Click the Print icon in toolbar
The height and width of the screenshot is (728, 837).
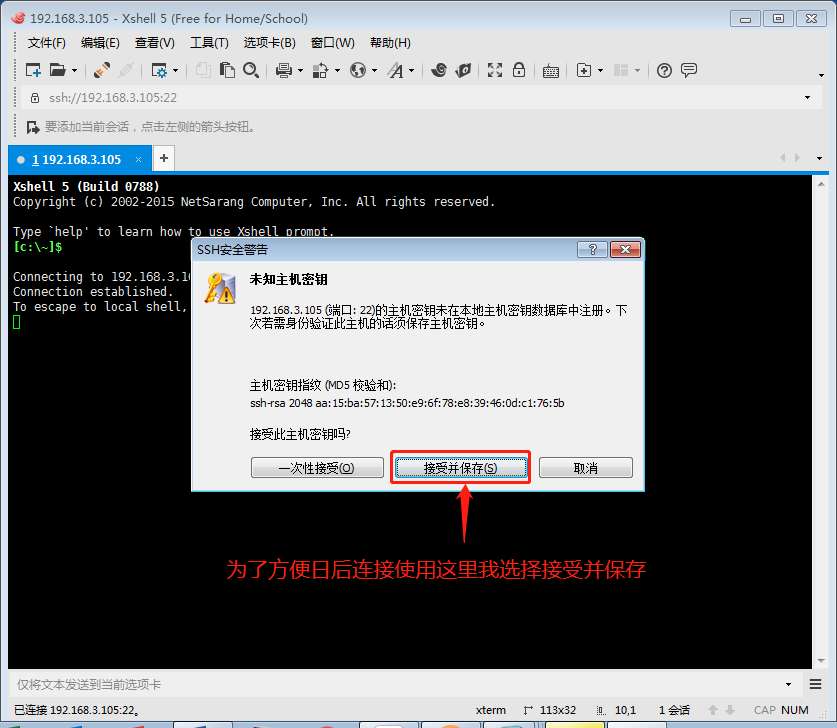pos(283,70)
